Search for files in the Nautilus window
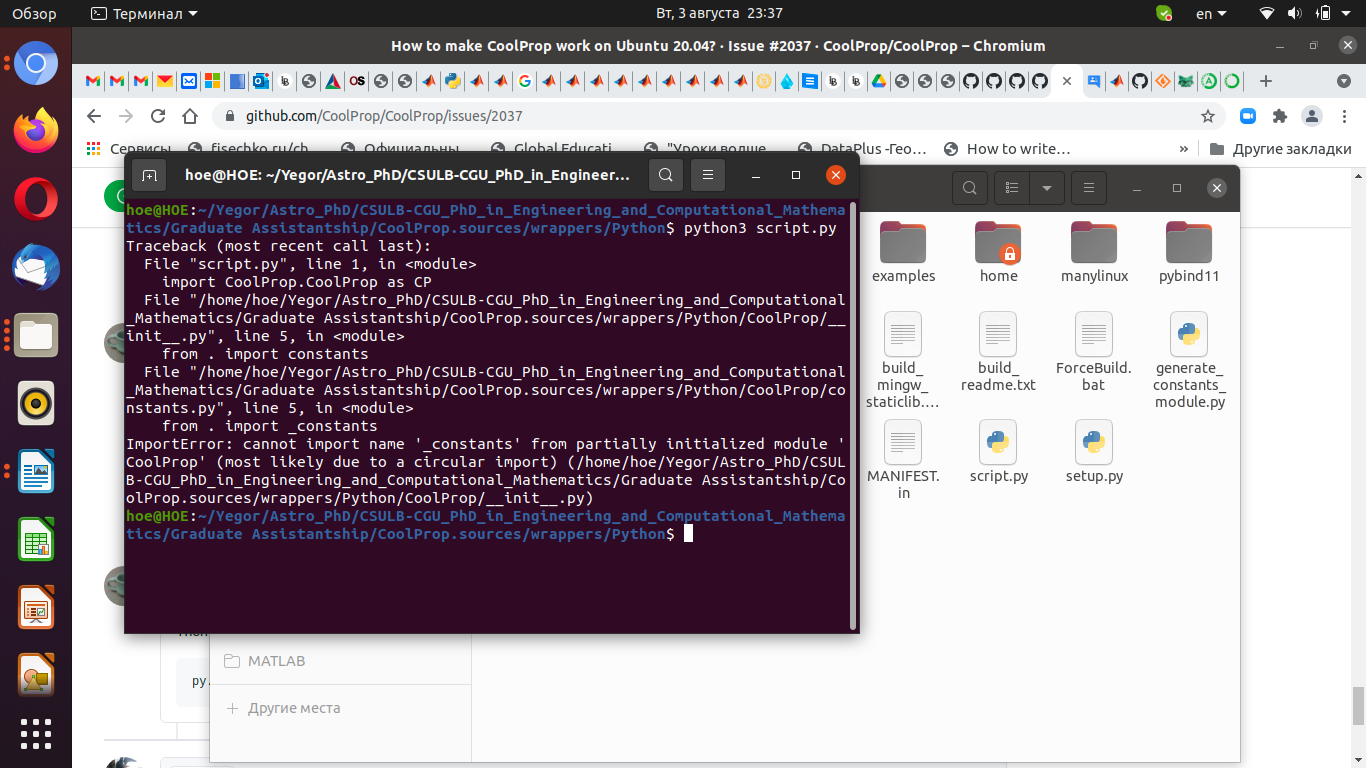This screenshot has width=1366, height=768. point(969,187)
